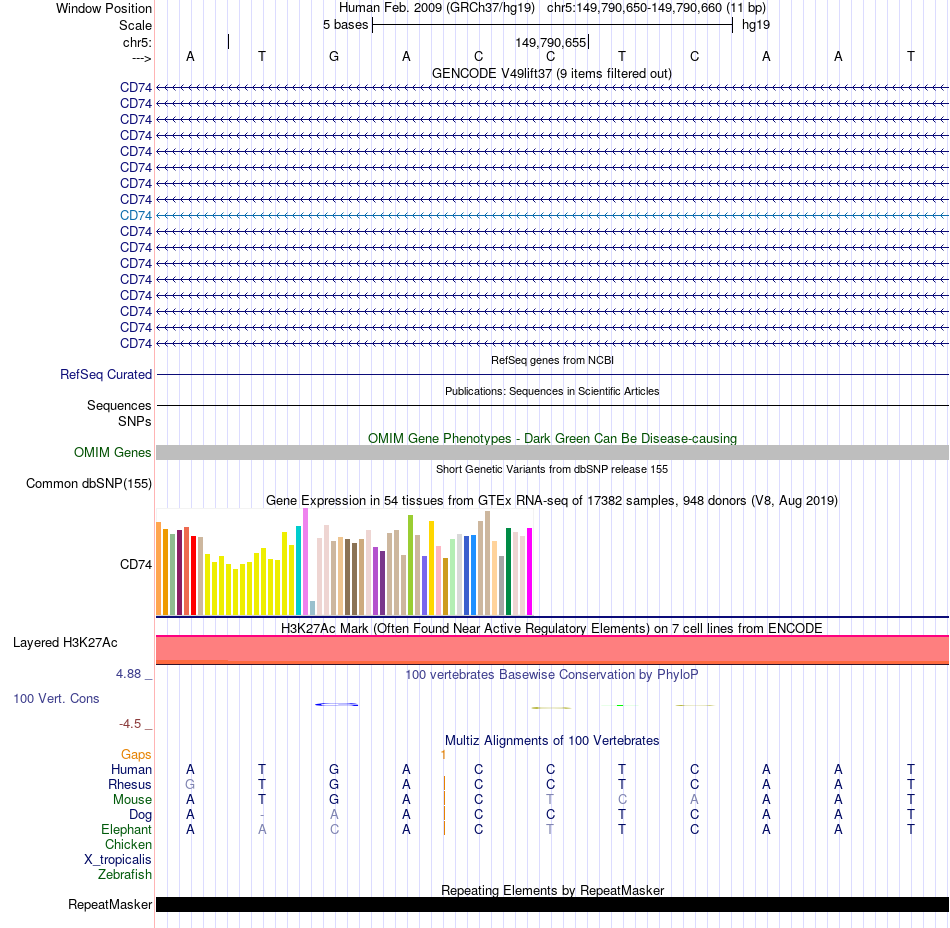Click the CD74 label of the GTEx chart
This screenshot has width=950, height=928.
[136, 565]
